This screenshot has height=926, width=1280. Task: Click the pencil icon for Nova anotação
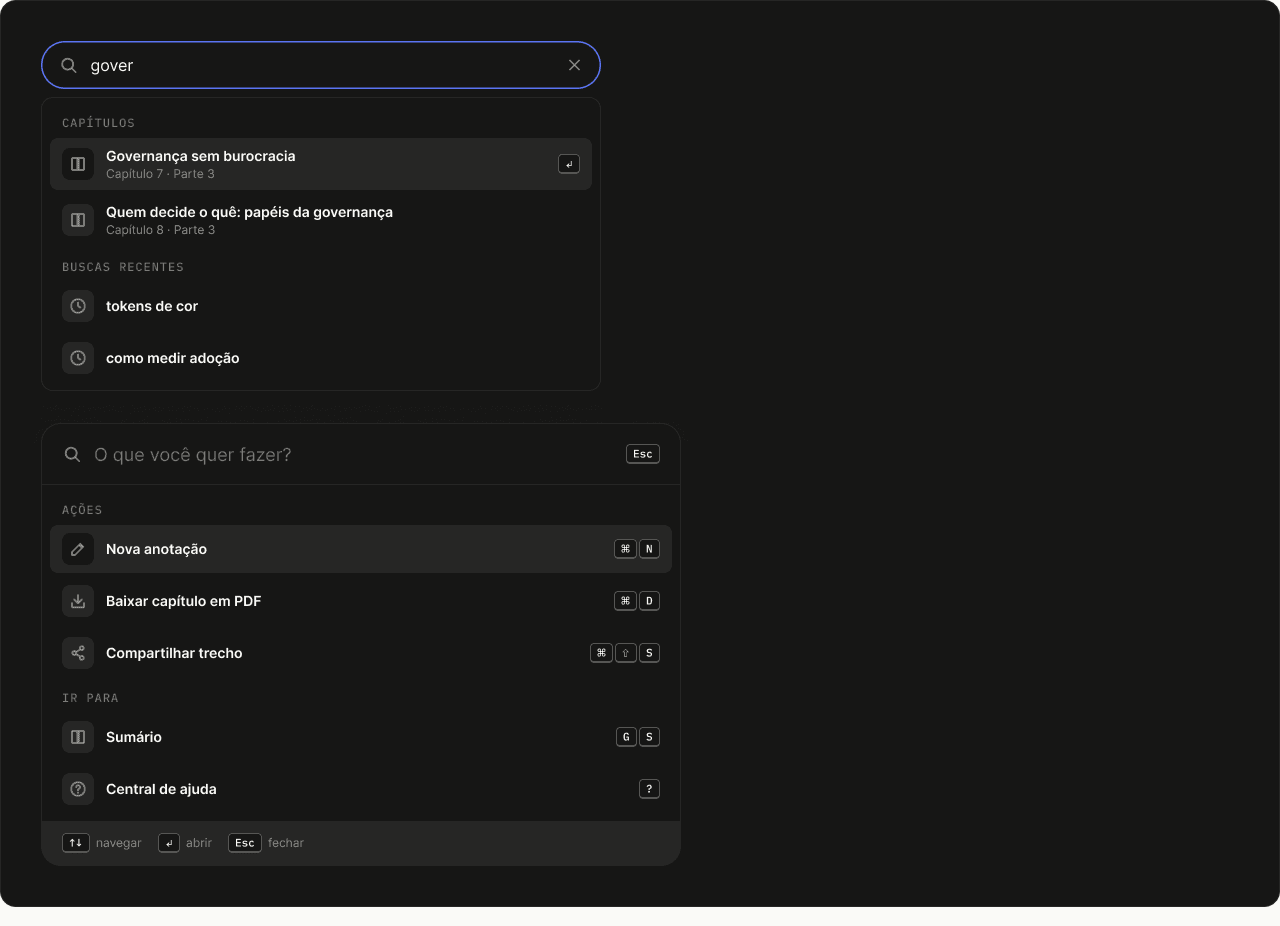click(78, 549)
